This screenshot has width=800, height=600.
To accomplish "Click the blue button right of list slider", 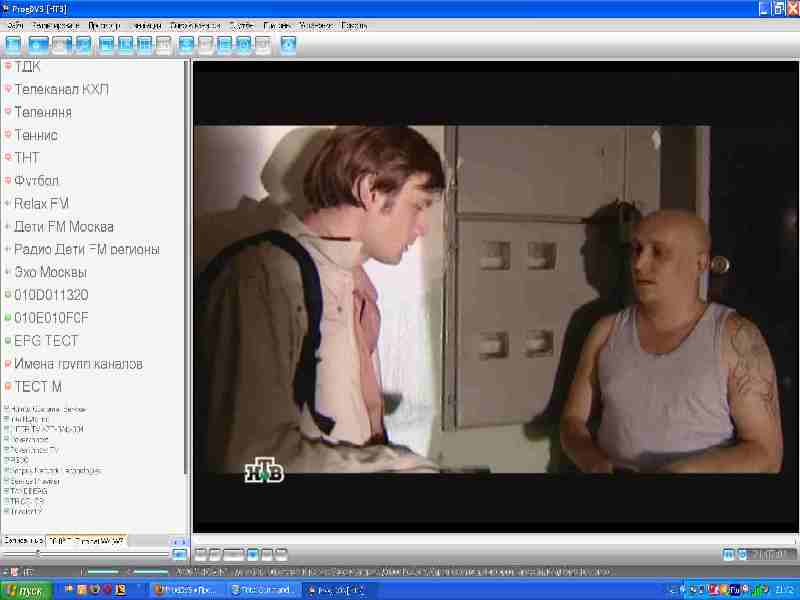I will tap(180, 553).
